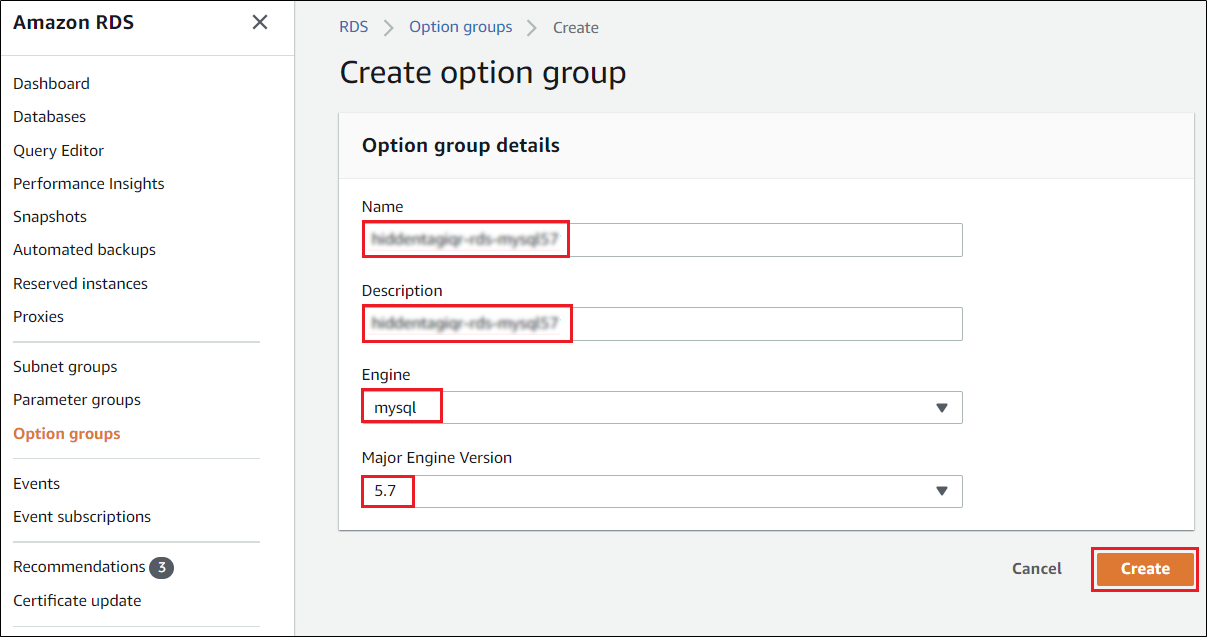Screen dimensions: 1207x637
Task: Click the RDS breadcrumb link
Action: [354, 27]
